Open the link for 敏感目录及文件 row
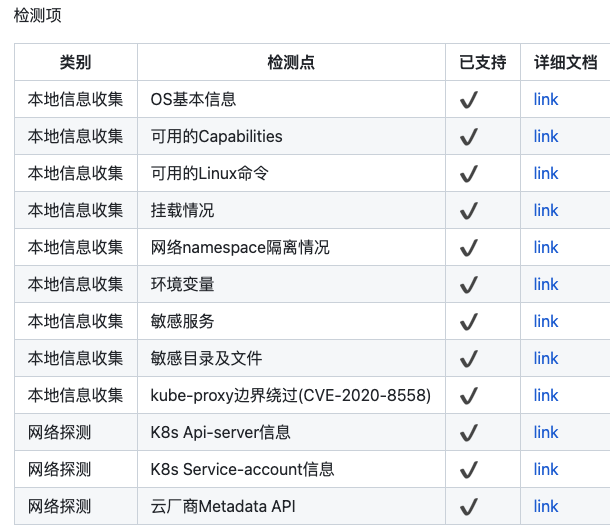The image size is (610, 528). (x=545, y=358)
